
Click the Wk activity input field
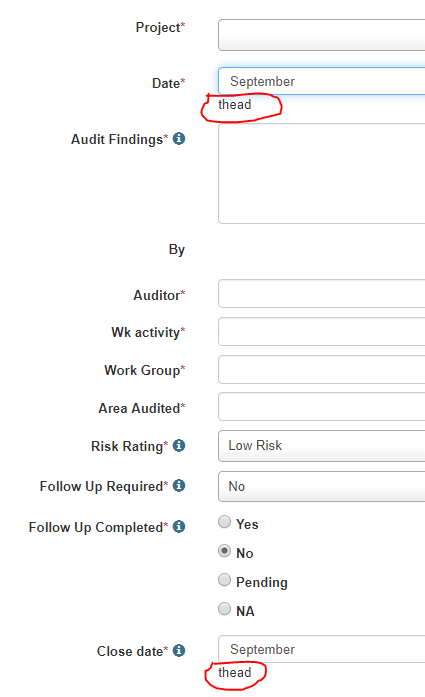[321, 332]
